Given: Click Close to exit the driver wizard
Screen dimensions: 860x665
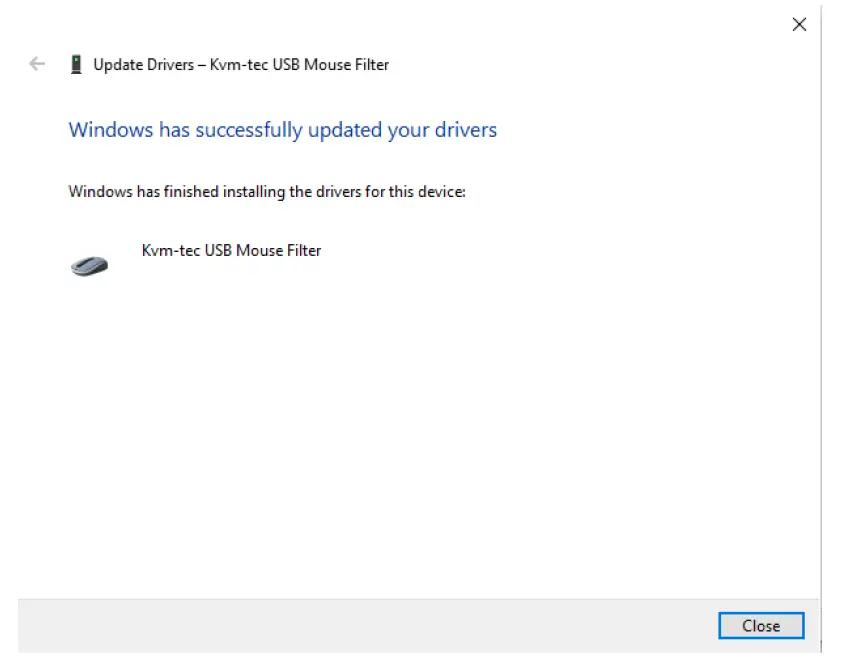Looking at the screenshot, I should click(x=761, y=626).
